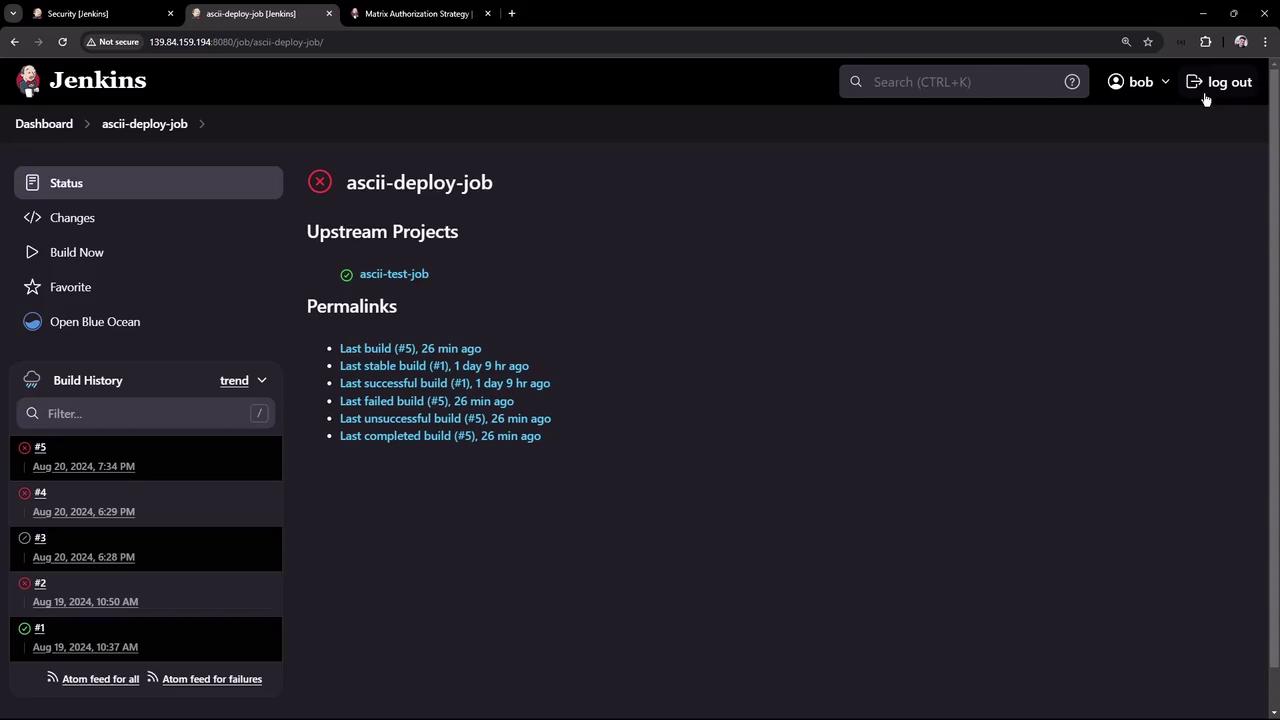This screenshot has width=1280, height=720.
Task: Click the search magnifier icon in Jenkins header
Action: pos(856,82)
